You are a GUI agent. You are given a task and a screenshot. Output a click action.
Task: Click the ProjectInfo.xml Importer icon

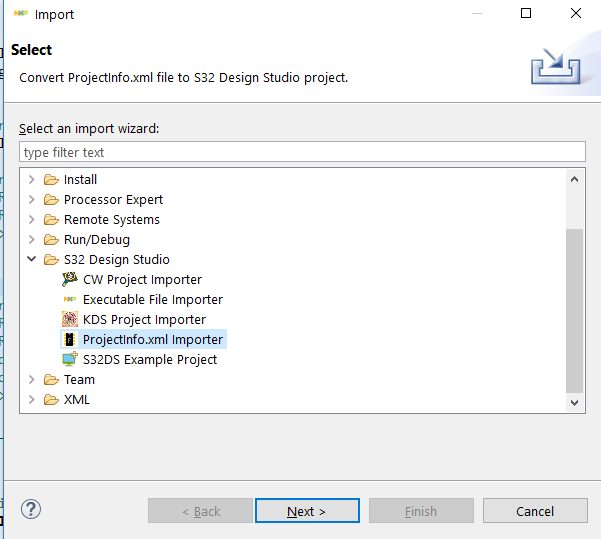pyautogui.click(x=70, y=340)
